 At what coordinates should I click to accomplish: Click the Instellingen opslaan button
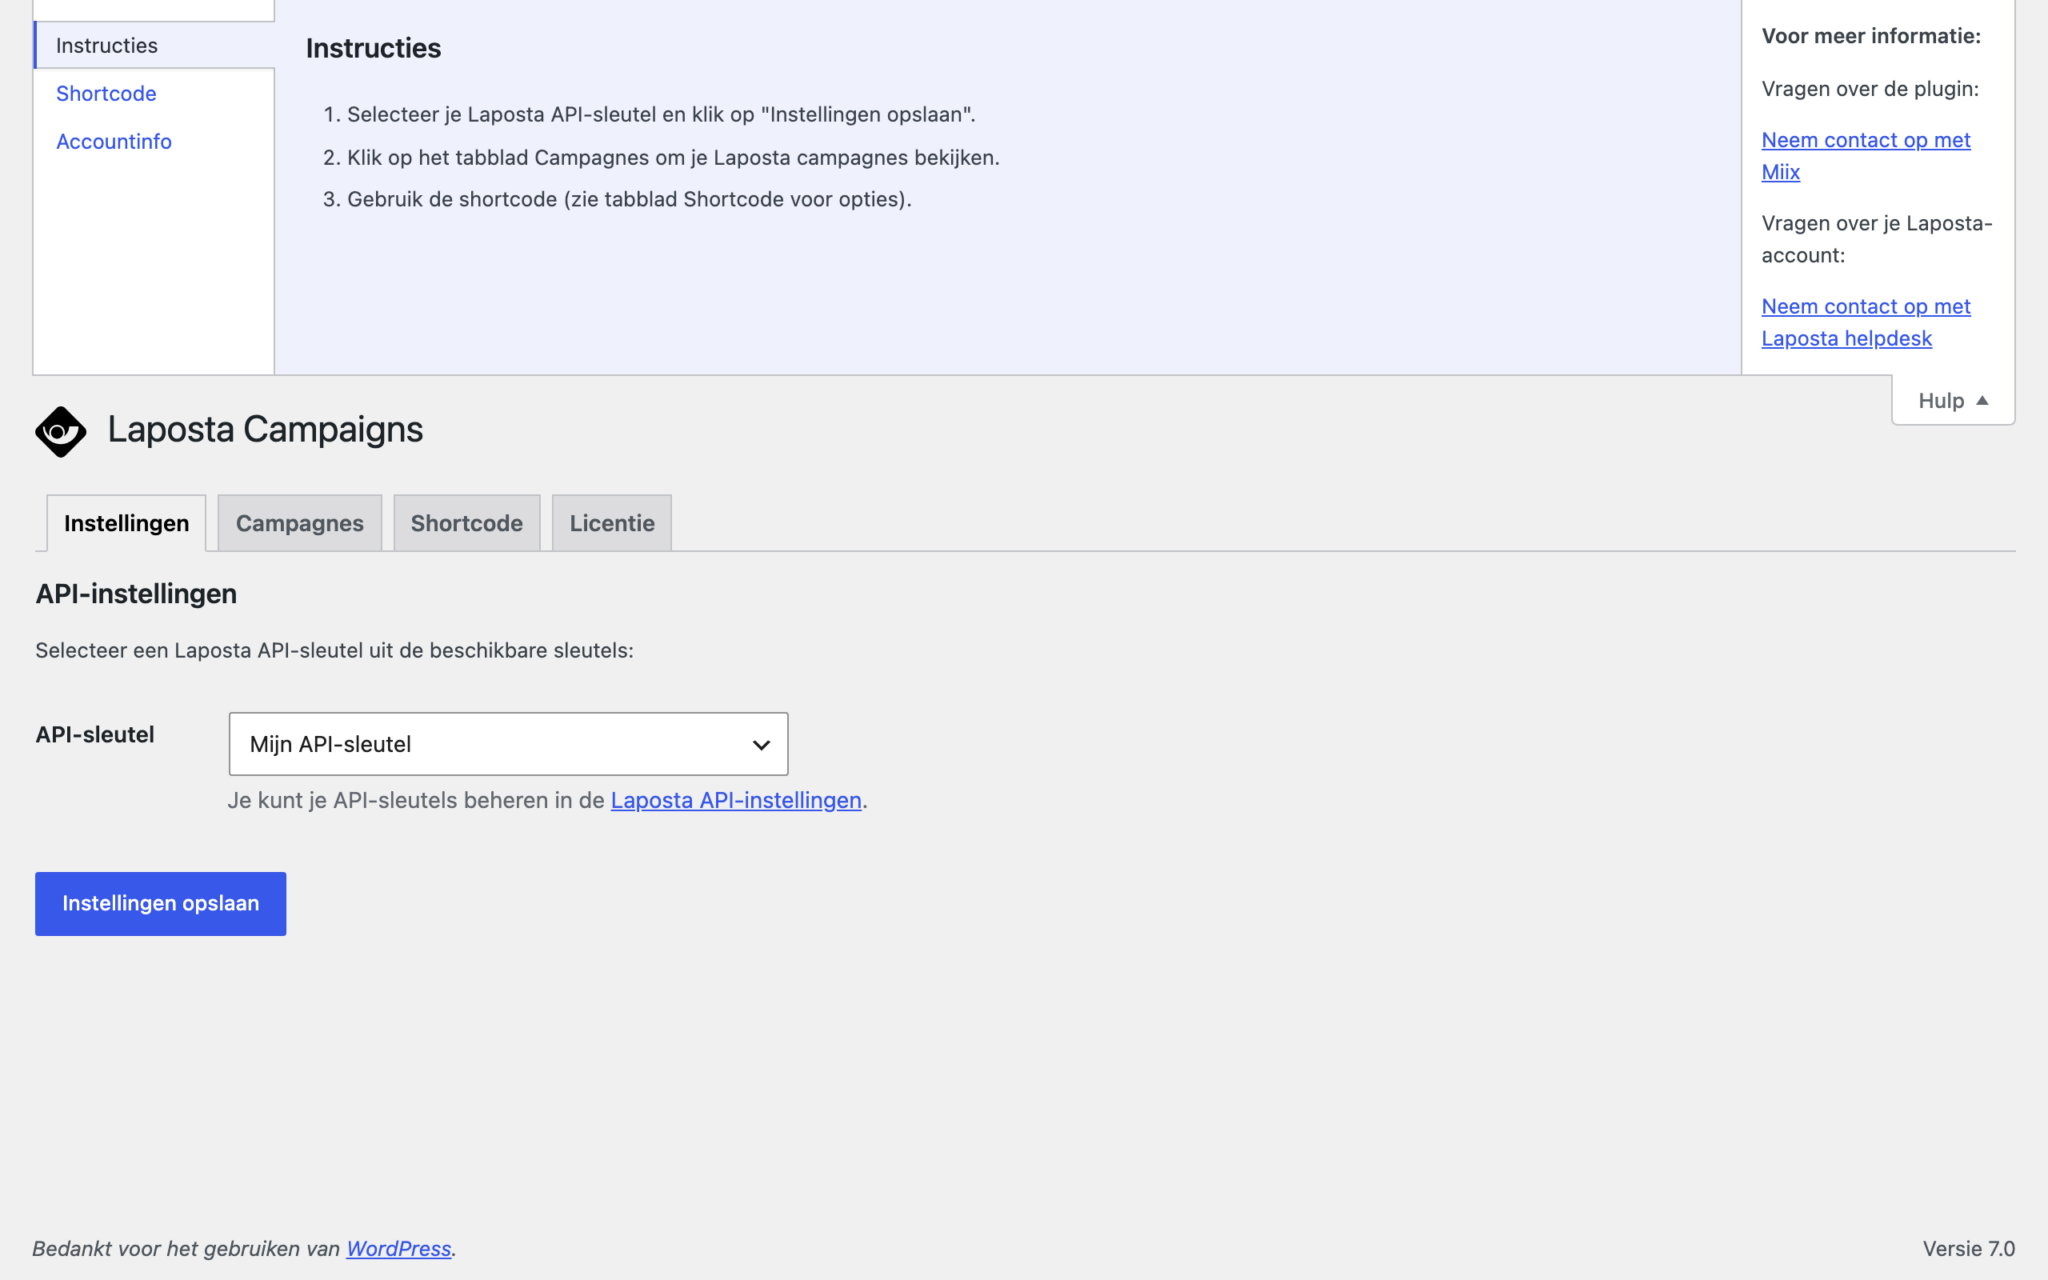pyautogui.click(x=161, y=904)
